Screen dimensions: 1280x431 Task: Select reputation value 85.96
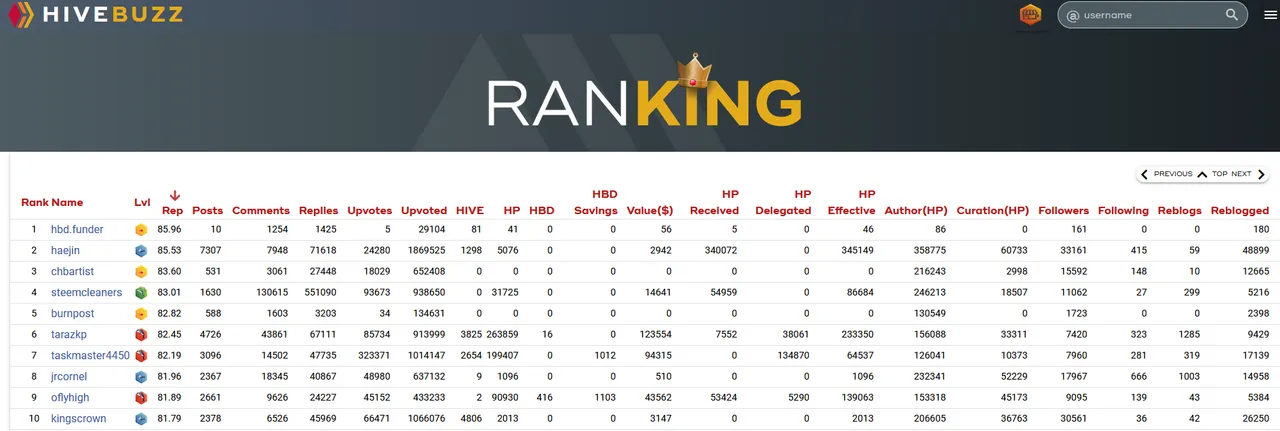click(169, 230)
